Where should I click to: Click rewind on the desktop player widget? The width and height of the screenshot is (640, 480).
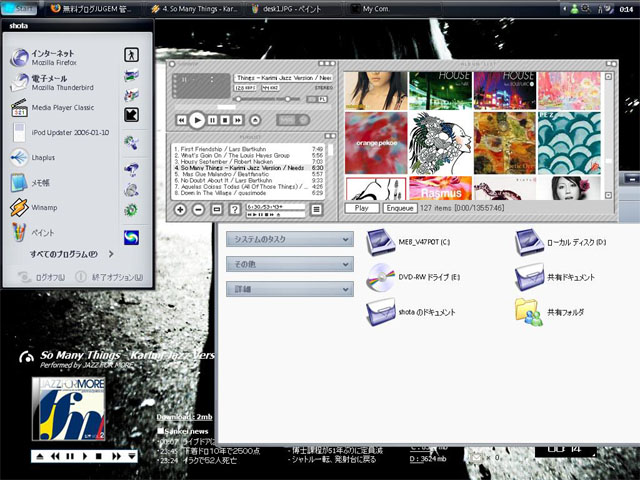point(55,456)
